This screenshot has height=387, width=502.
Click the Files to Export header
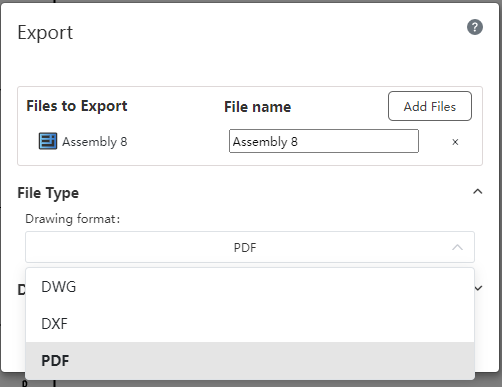point(77,106)
